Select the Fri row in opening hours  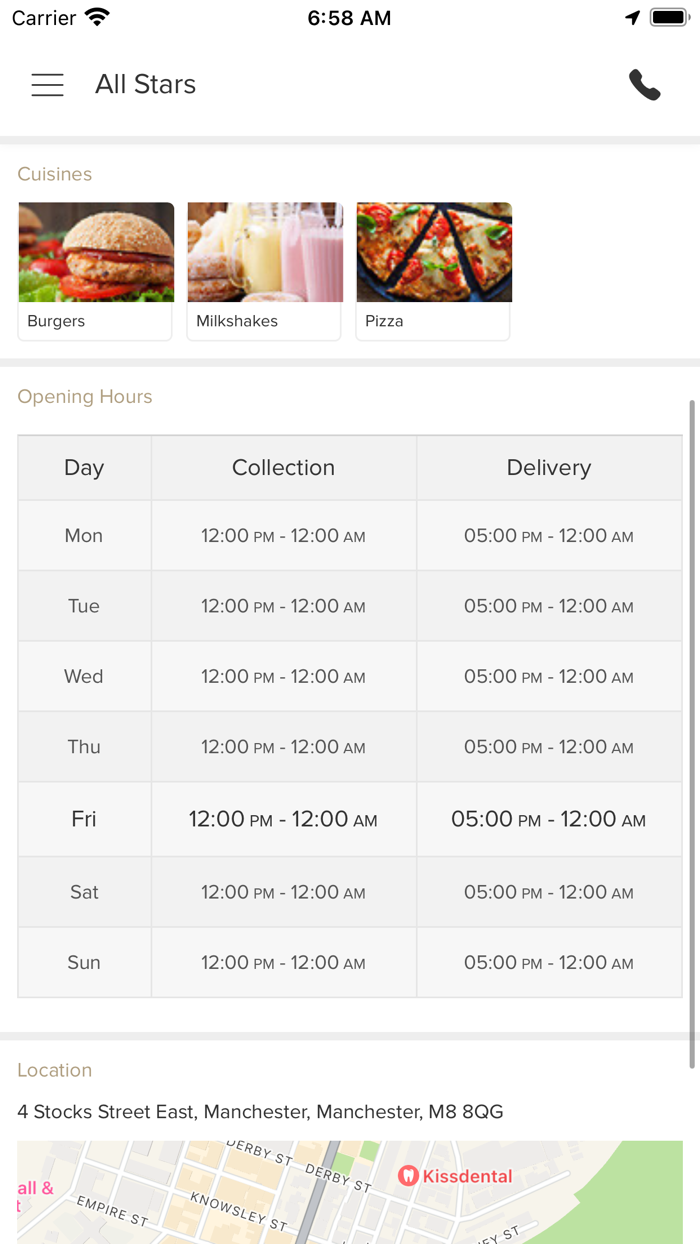tap(84, 819)
